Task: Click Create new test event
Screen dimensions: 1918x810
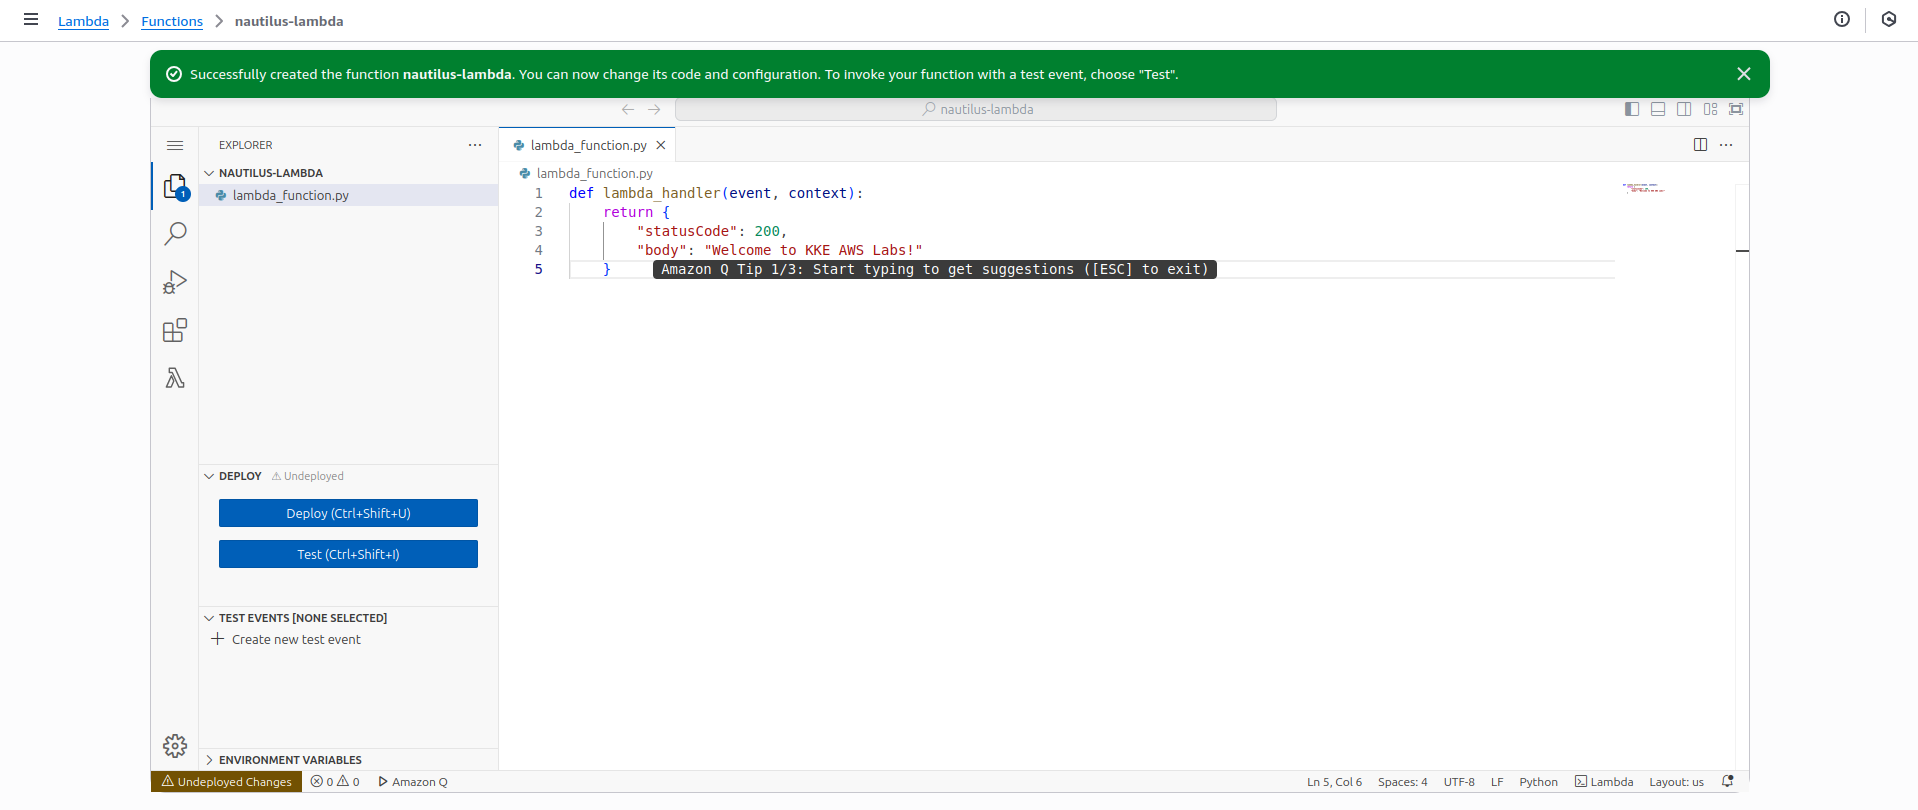Action: (x=296, y=639)
